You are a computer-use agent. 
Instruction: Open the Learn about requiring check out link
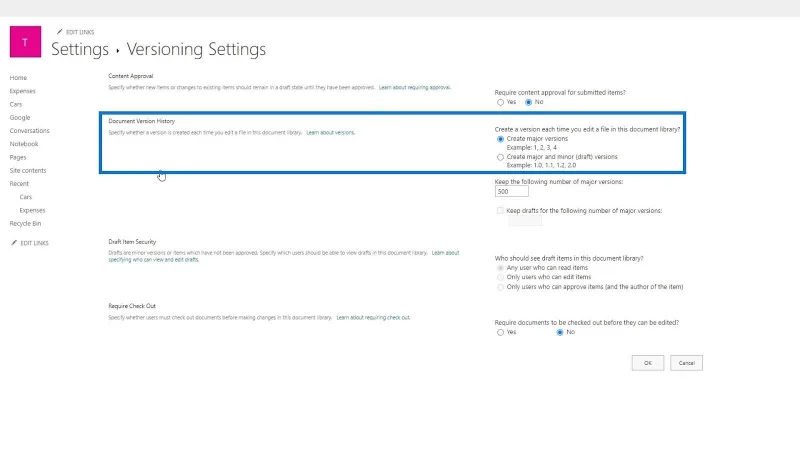coord(373,317)
